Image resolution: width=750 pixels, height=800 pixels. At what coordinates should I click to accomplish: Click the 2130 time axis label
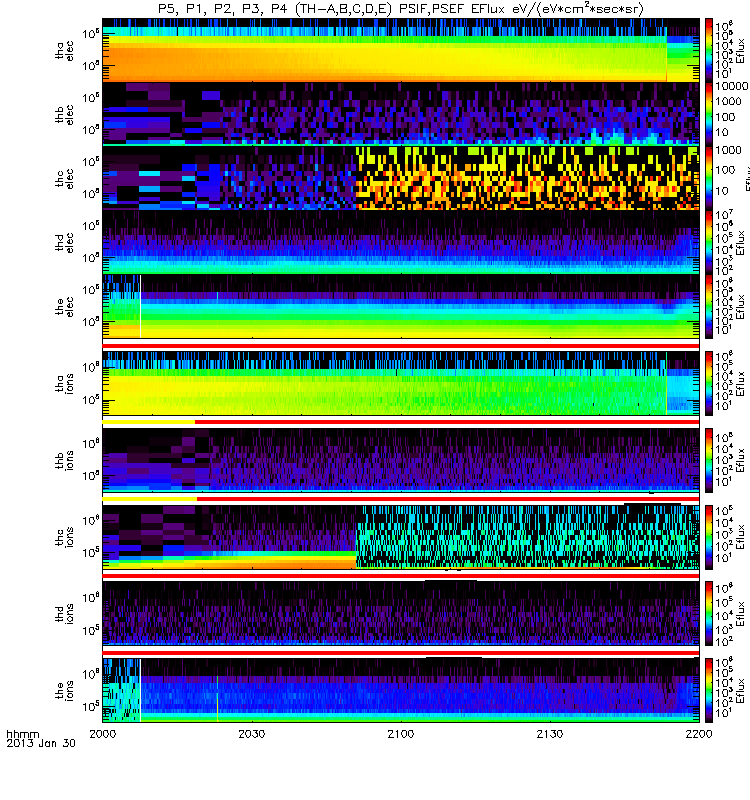pos(549,734)
